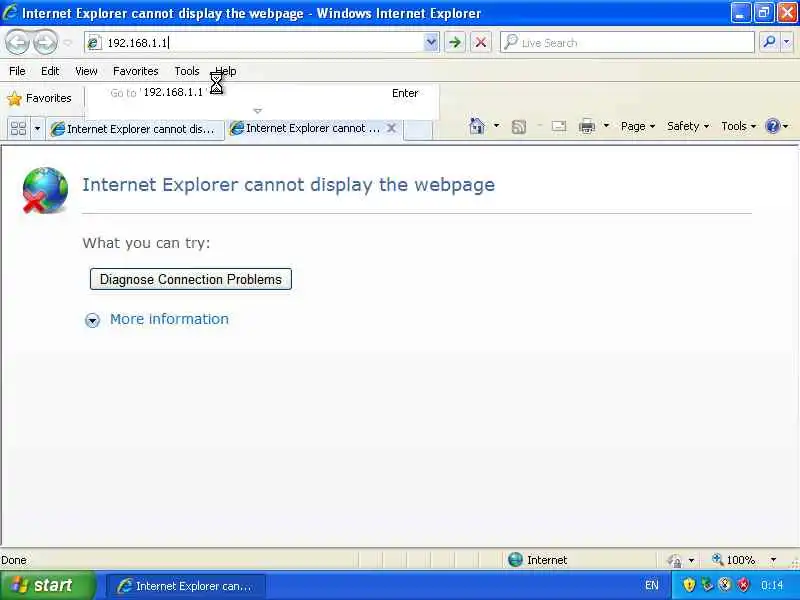This screenshot has height=600, width=800.
Task: Click the Back navigation arrow
Action: [18, 42]
